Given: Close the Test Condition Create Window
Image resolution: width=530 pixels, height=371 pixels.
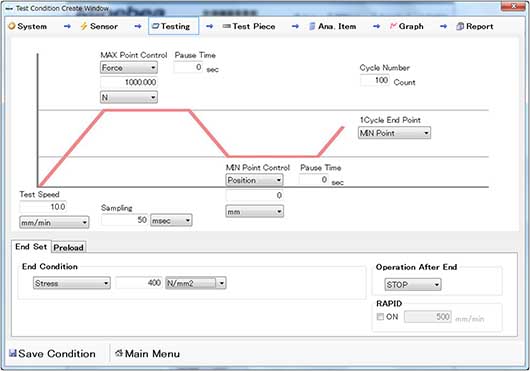Looking at the screenshot, I should coord(513,6).
